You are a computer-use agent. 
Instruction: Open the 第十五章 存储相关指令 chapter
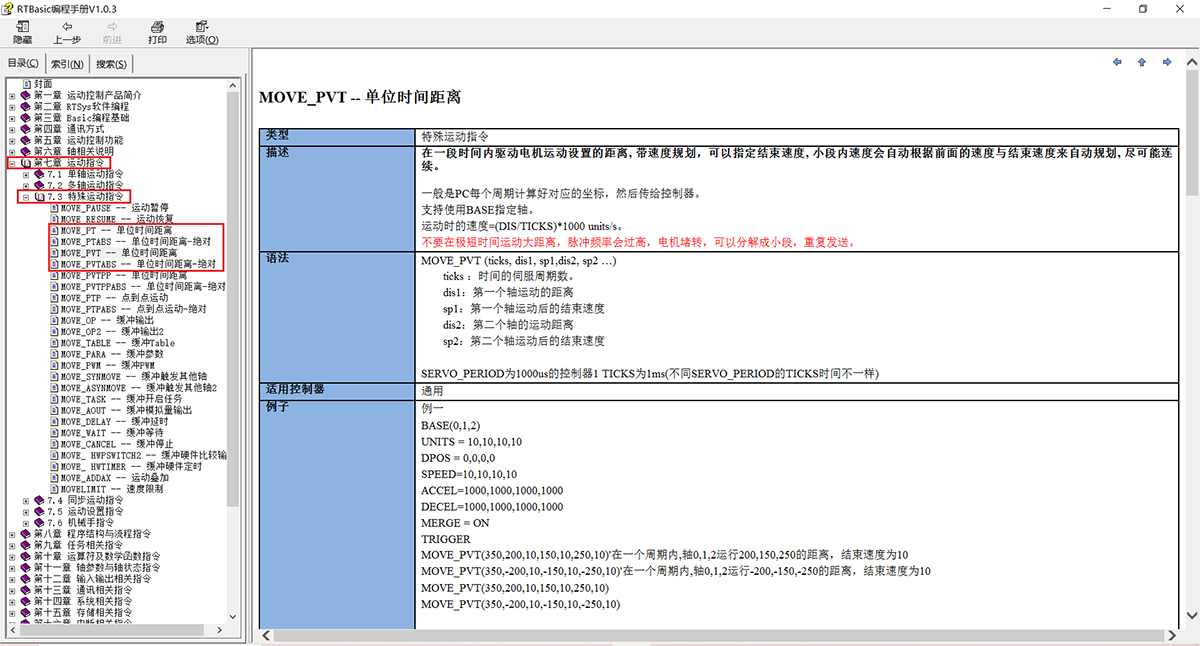(82, 613)
